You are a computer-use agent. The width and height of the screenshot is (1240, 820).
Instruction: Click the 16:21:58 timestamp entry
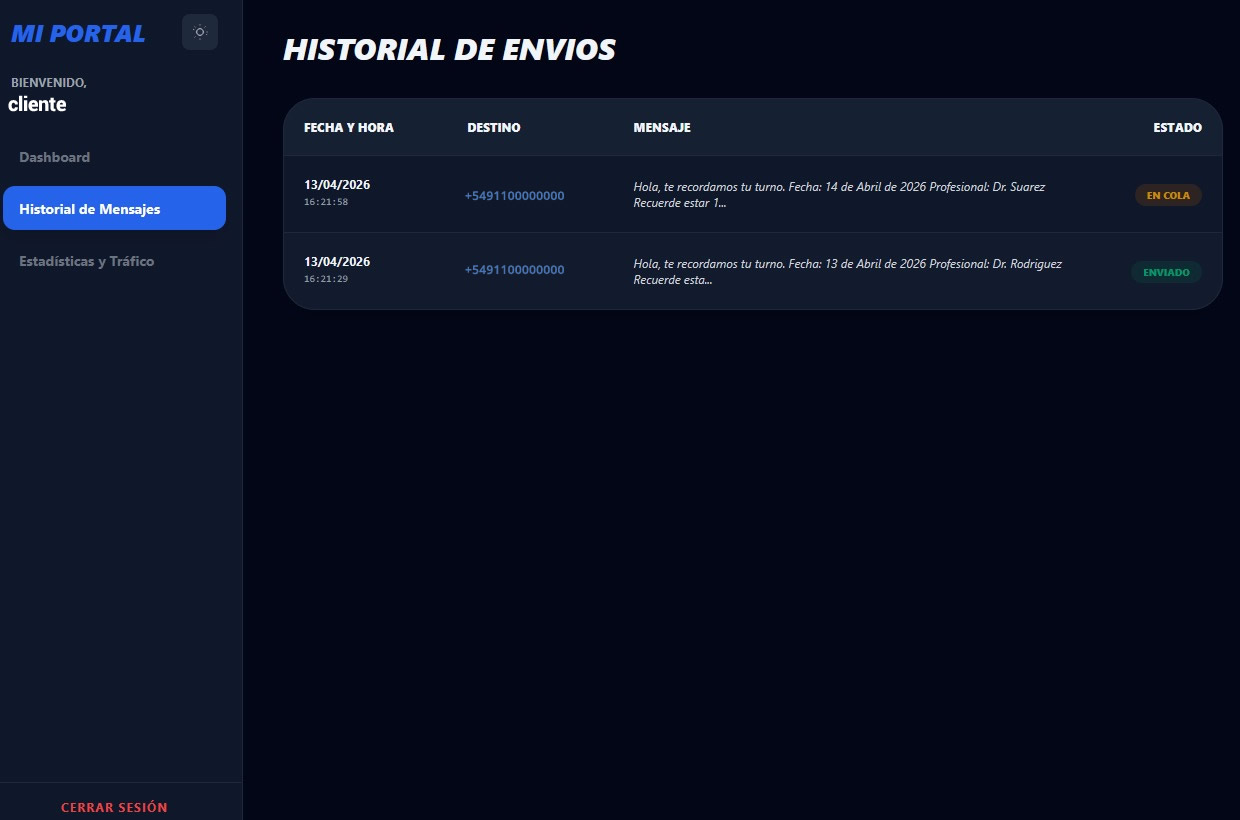click(326, 202)
